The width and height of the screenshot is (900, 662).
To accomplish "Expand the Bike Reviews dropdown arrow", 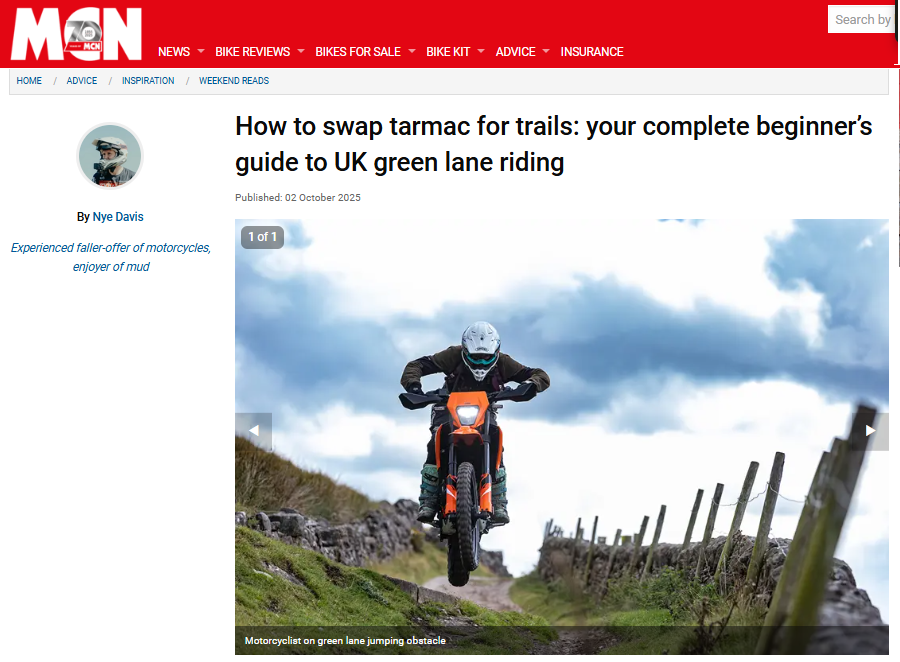I will [301, 52].
